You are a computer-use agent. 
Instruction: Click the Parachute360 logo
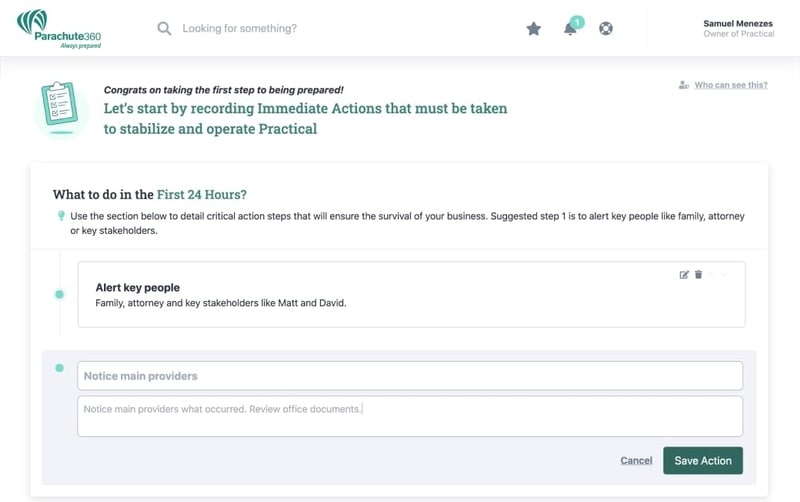[x=59, y=29]
